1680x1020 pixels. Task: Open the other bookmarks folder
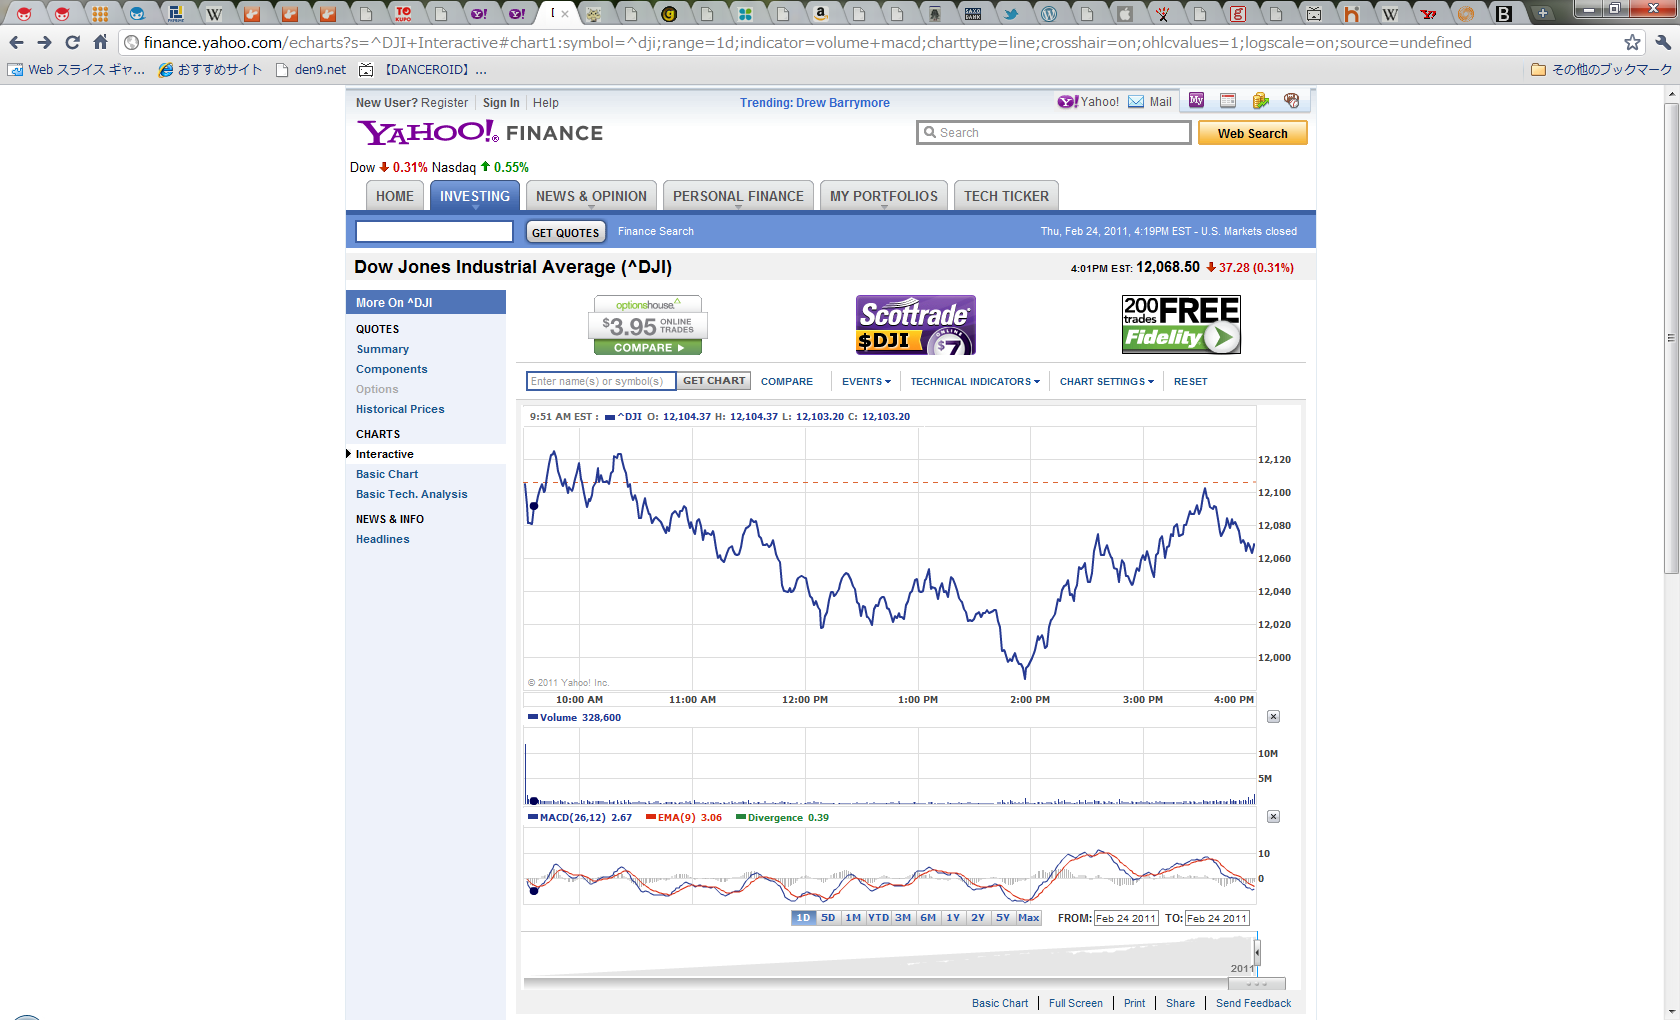pyautogui.click(x=1601, y=70)
